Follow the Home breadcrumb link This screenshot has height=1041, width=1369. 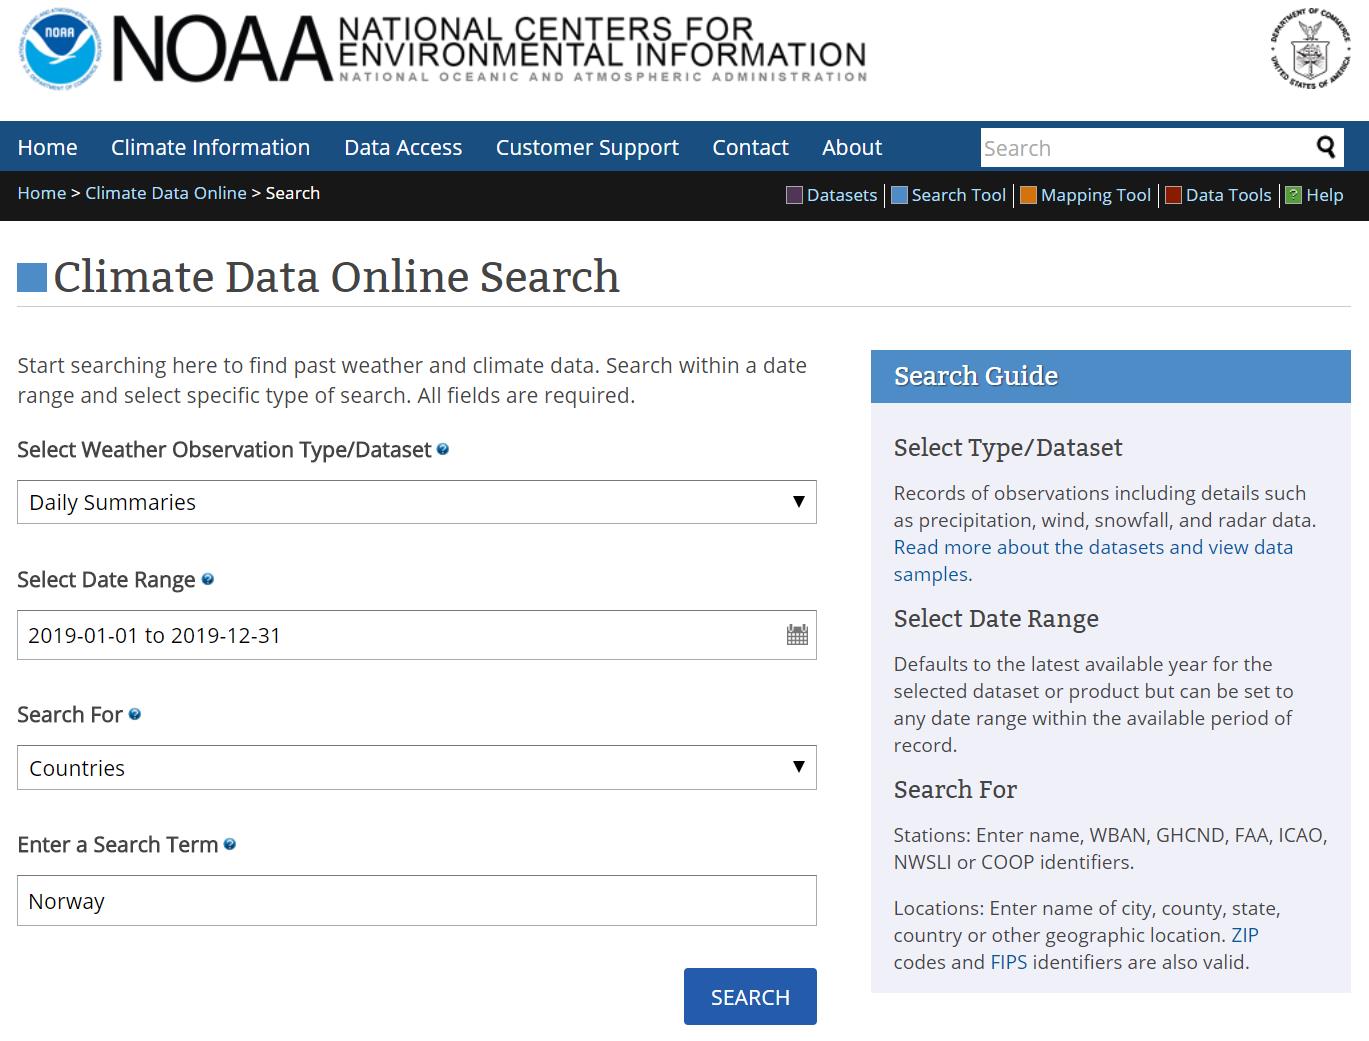coord(41,193)
